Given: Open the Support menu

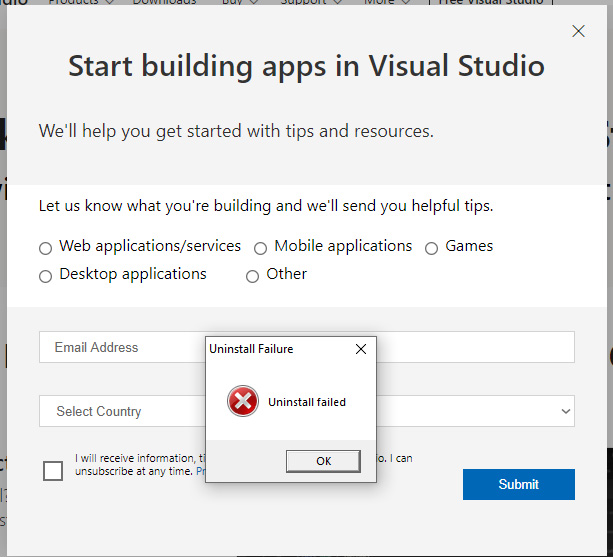Looking at the screenshot, I should (311, 2).
